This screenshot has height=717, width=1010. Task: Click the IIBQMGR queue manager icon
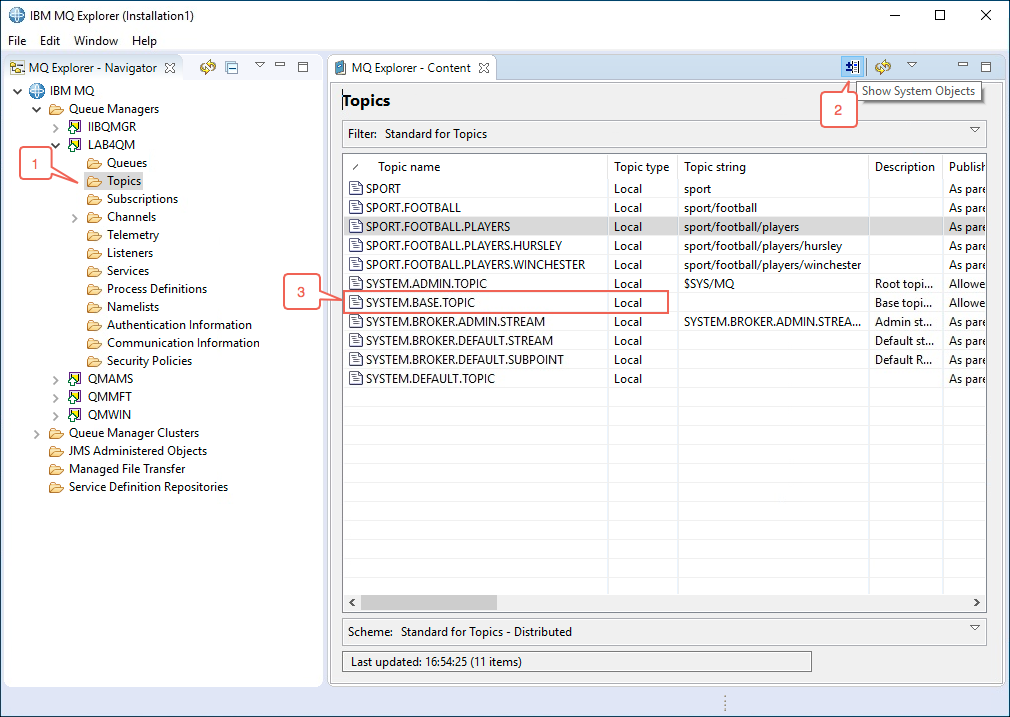(x=75, y=127)
